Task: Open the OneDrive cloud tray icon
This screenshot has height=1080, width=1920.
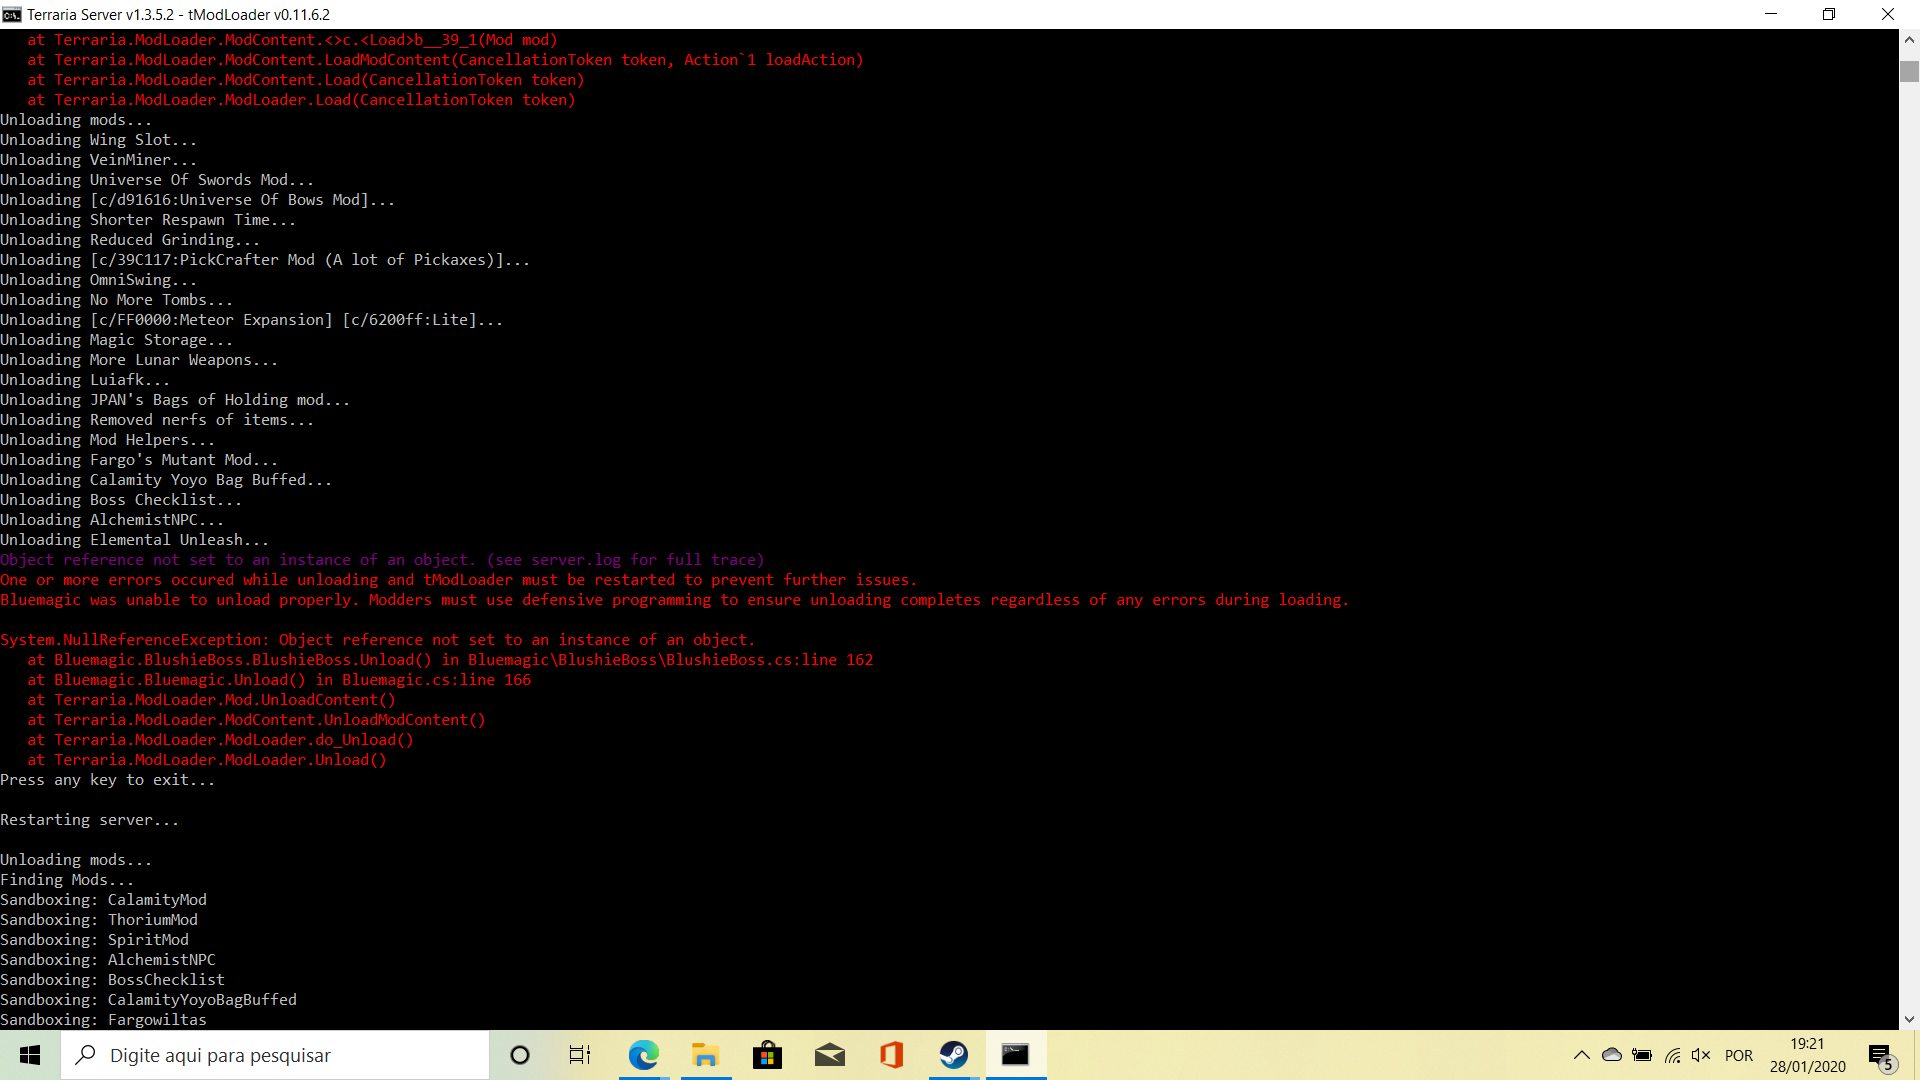Action: 1612,1055
